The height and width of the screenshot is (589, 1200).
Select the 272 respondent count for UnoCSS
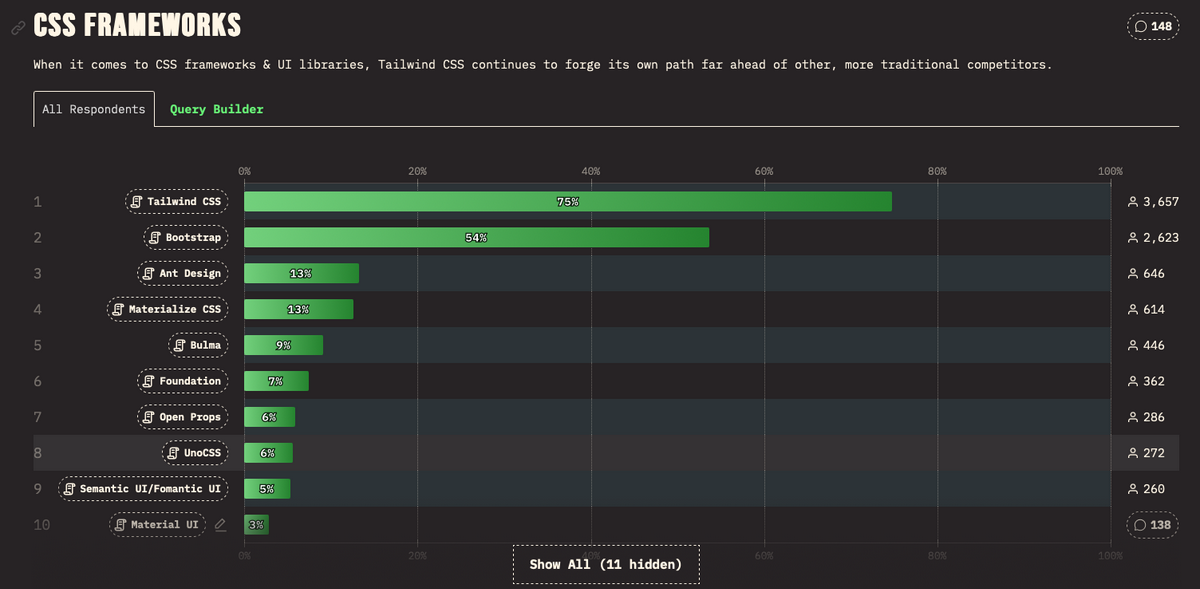tap(1146, 453)
